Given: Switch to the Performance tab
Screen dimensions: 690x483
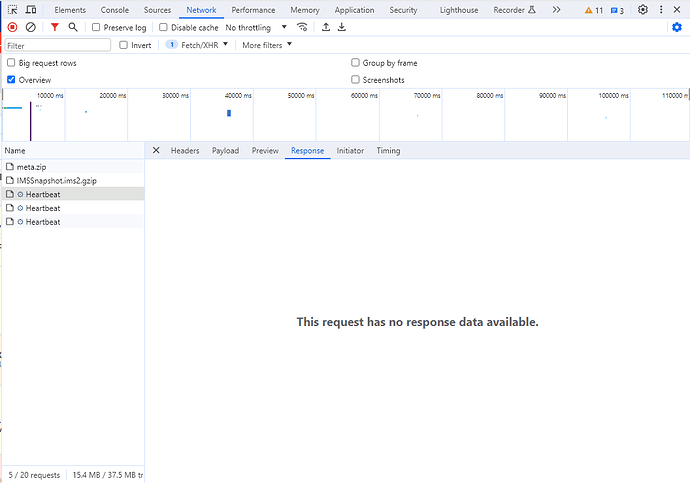Looking at the screenshot, I should click(253, 10).
